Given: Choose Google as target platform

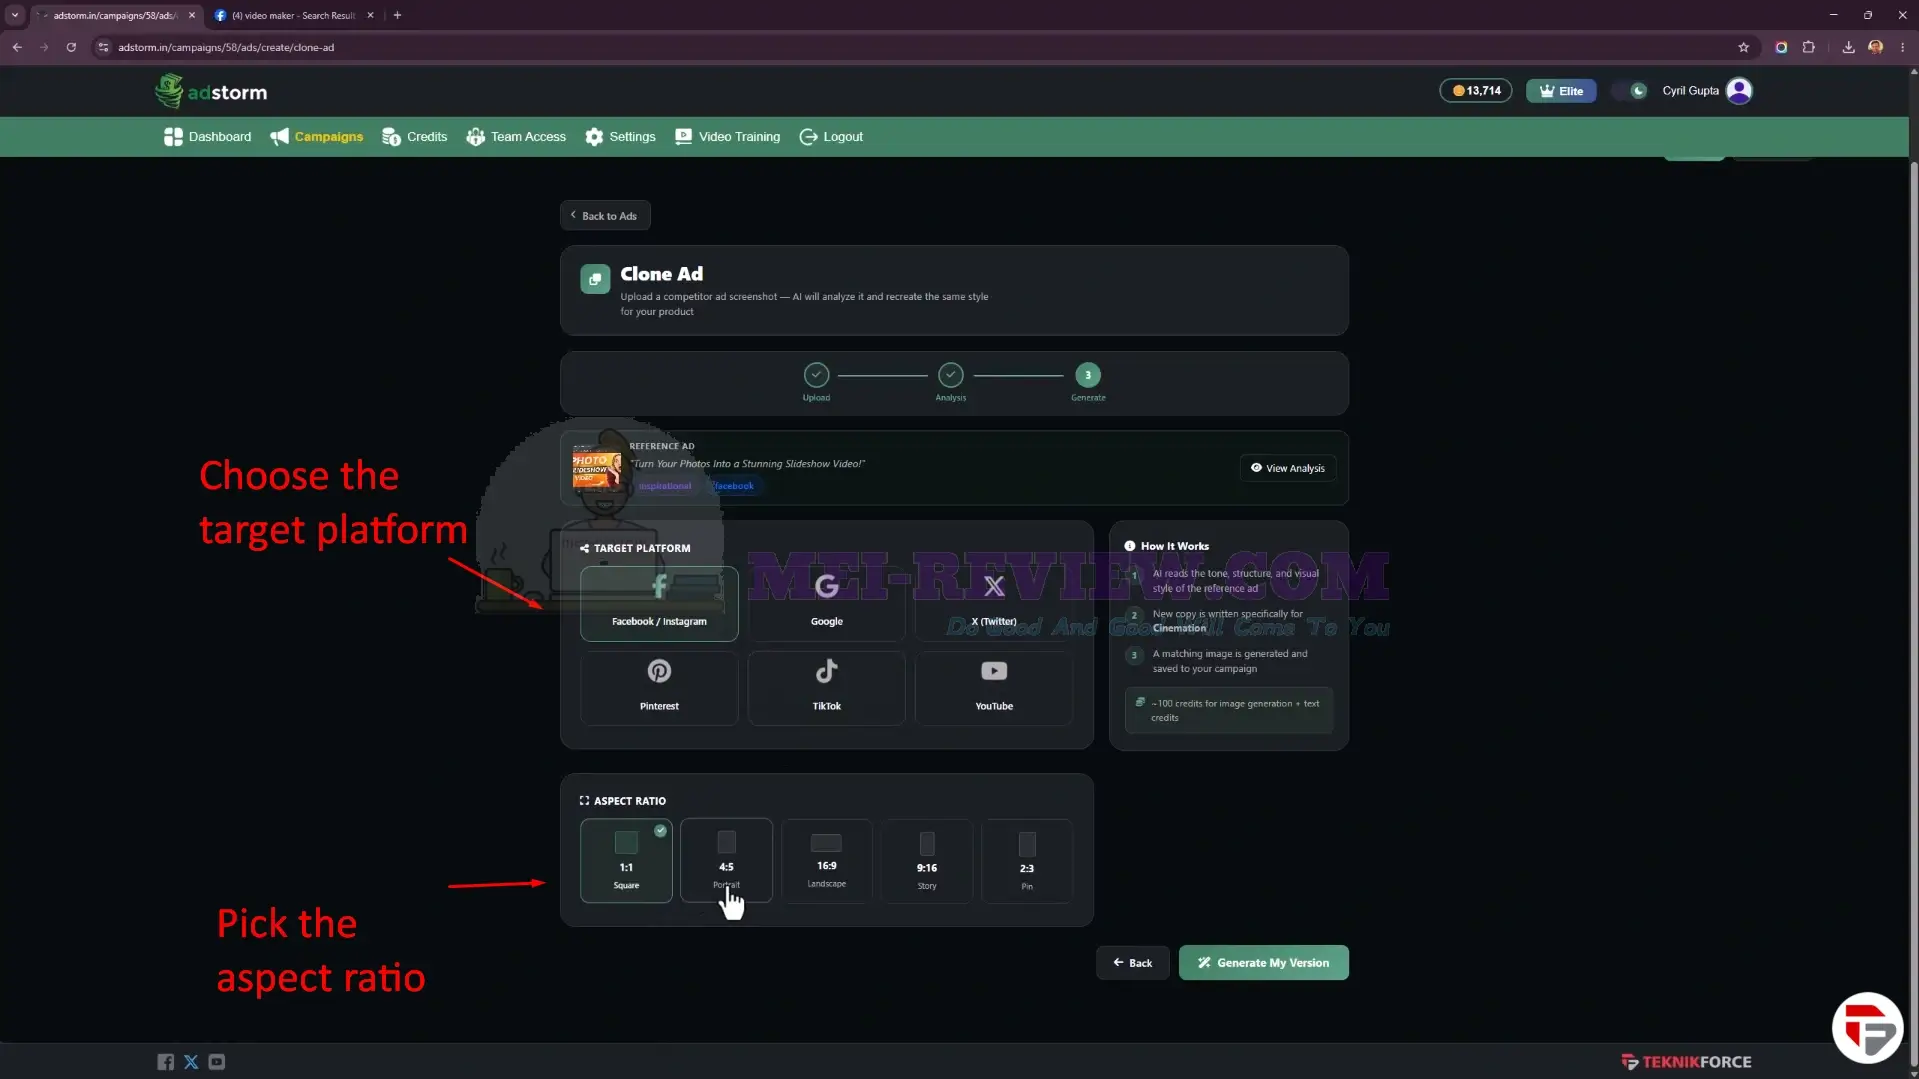Looking at the screenshot, I should [826, 603].
